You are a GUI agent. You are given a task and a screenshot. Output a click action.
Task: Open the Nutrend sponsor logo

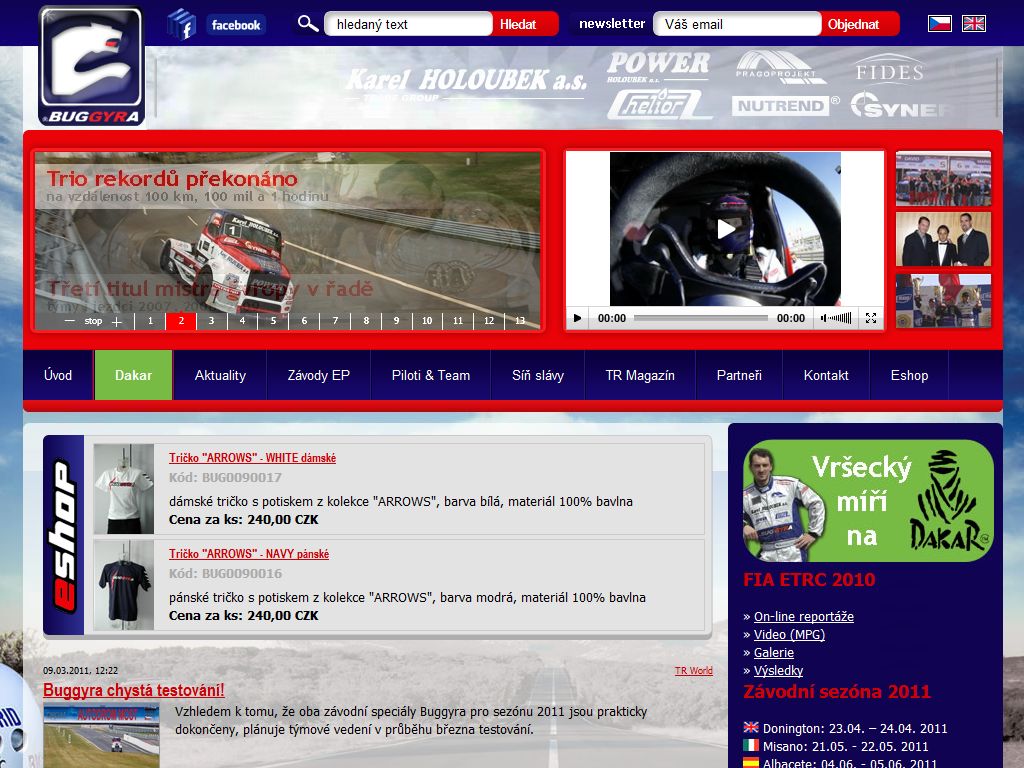786,105
